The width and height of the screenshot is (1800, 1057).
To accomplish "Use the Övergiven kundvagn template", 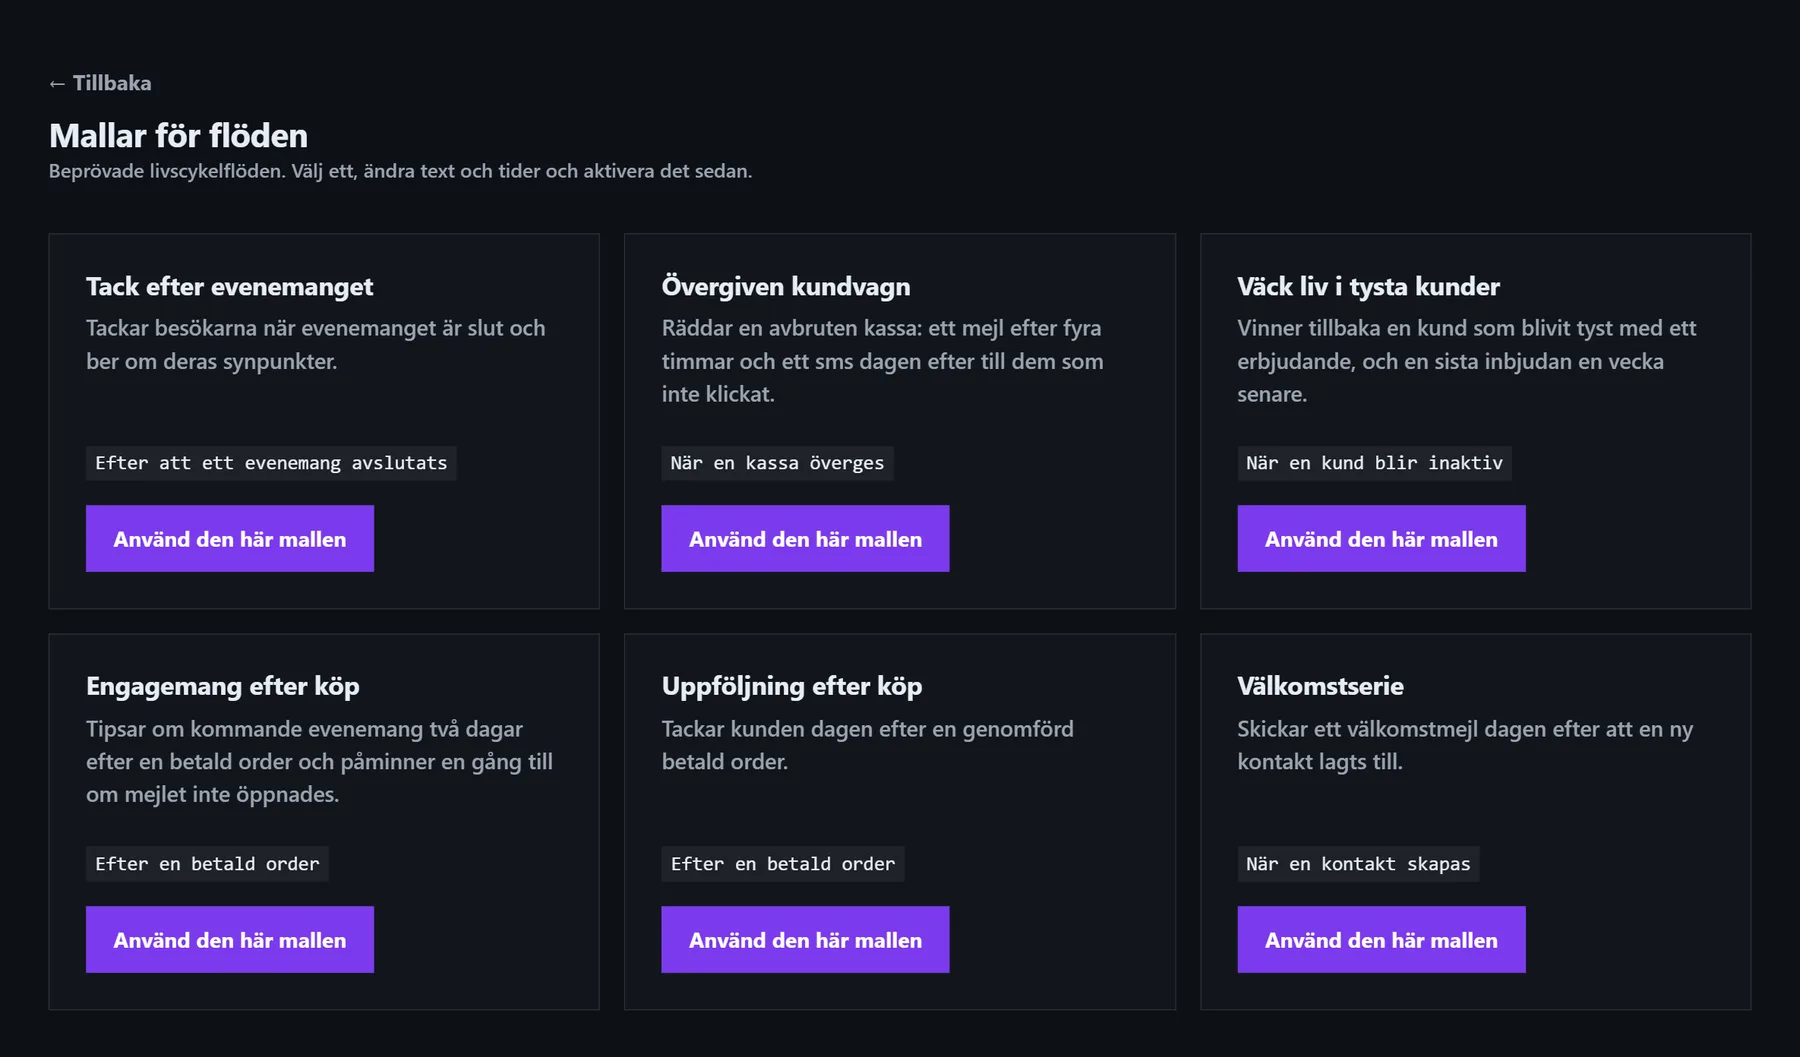I will click(805, 539).
